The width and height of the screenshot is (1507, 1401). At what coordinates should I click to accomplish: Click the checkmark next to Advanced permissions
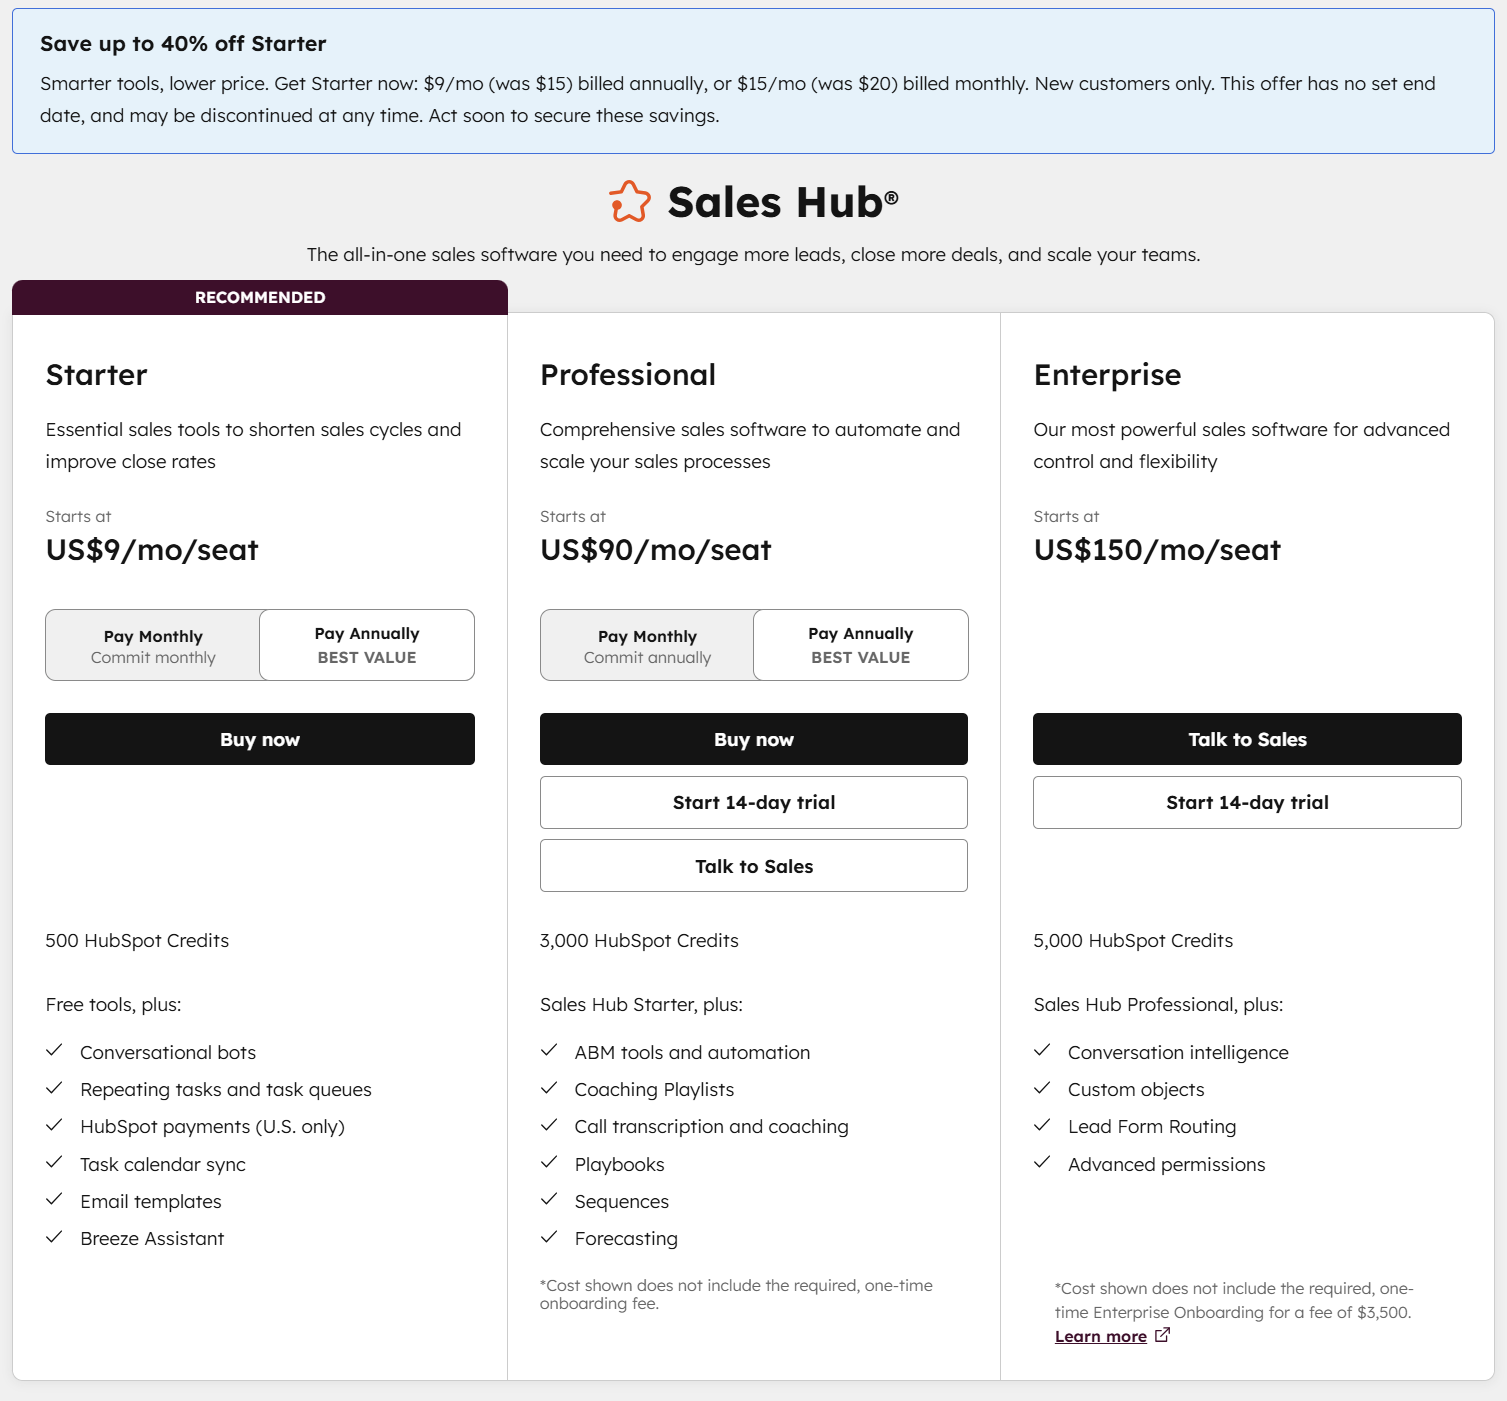pos(1042,1163)
